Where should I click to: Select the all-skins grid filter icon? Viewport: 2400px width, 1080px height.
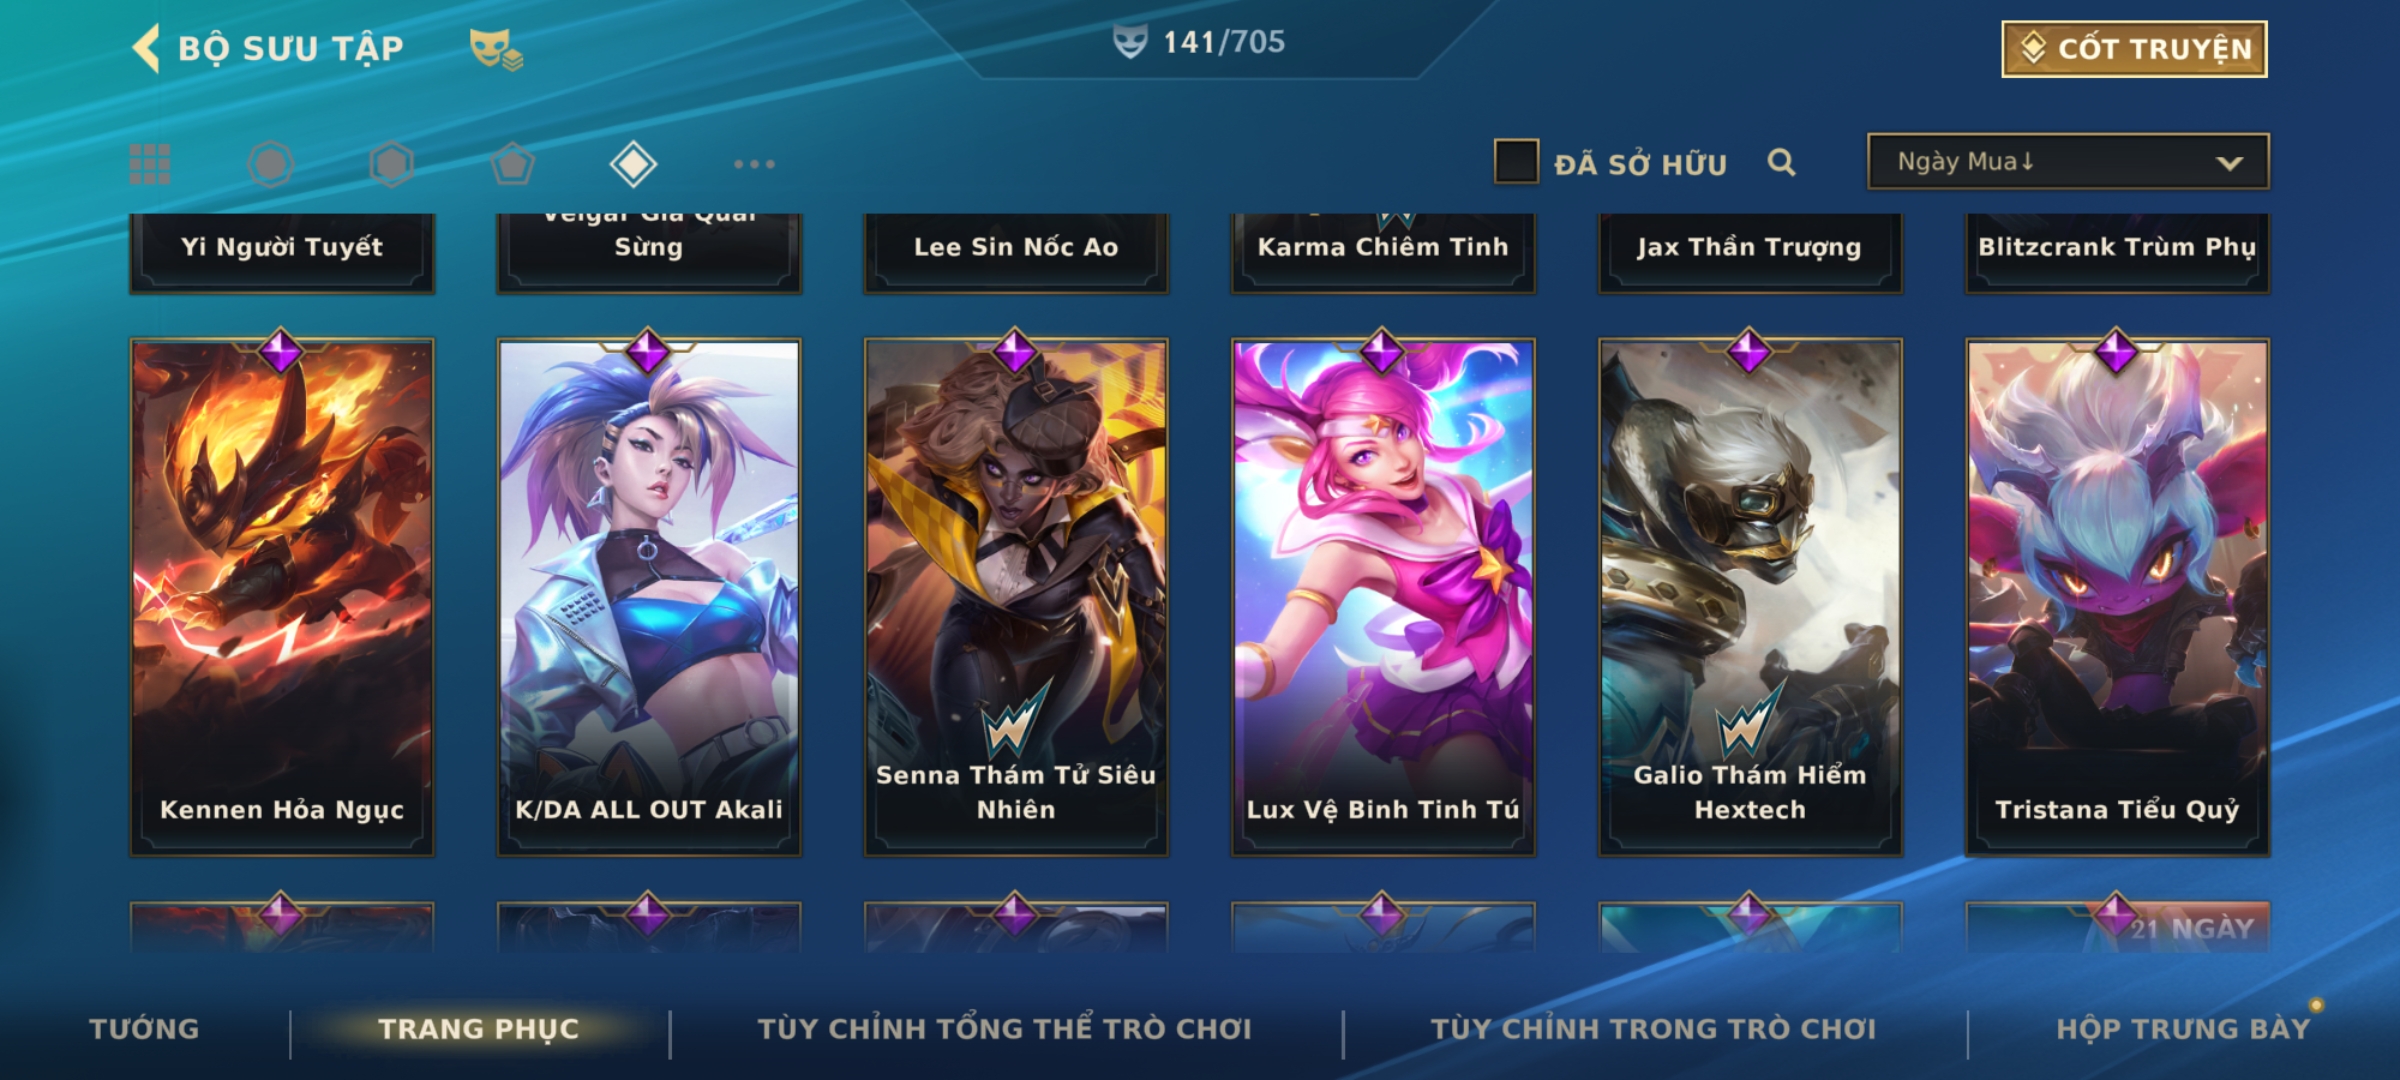point(150,164)
